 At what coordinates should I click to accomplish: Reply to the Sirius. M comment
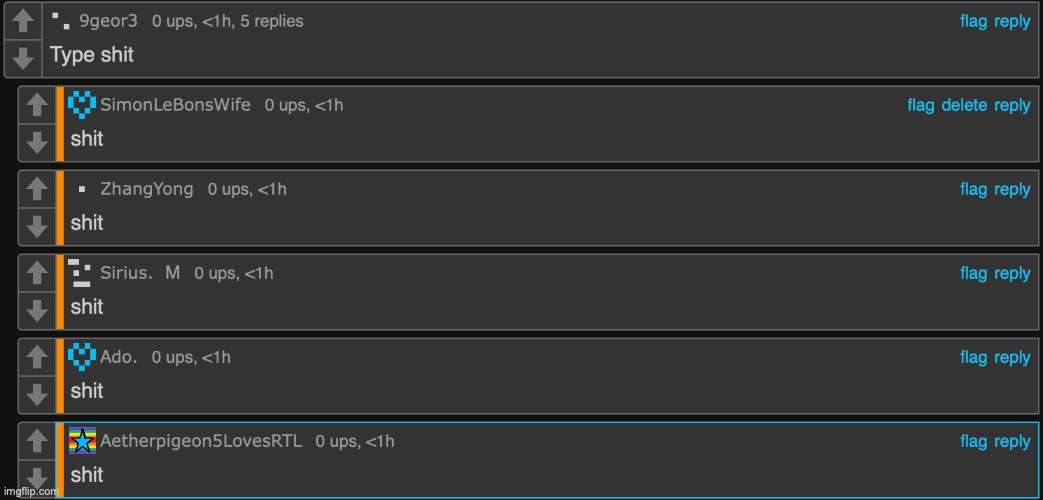(1012, 273)
